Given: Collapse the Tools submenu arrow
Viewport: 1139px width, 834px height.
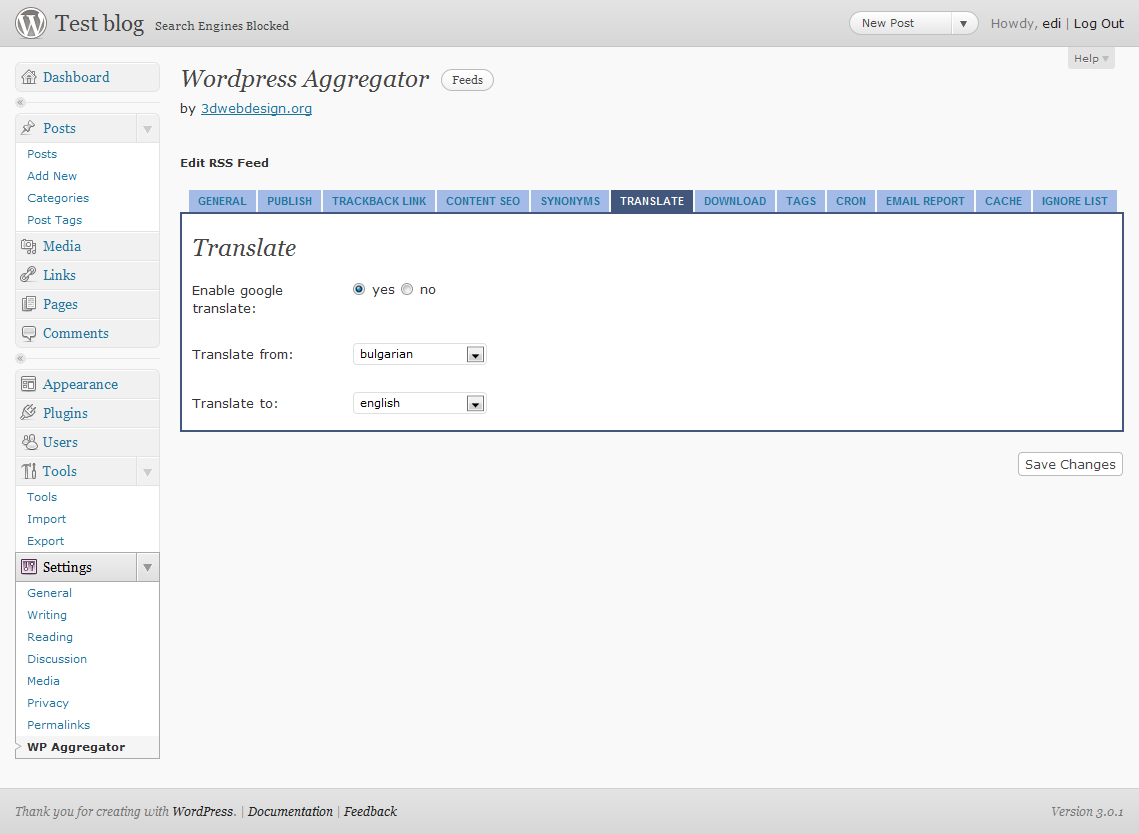Looking at the screenshot, I should [147, 471].
